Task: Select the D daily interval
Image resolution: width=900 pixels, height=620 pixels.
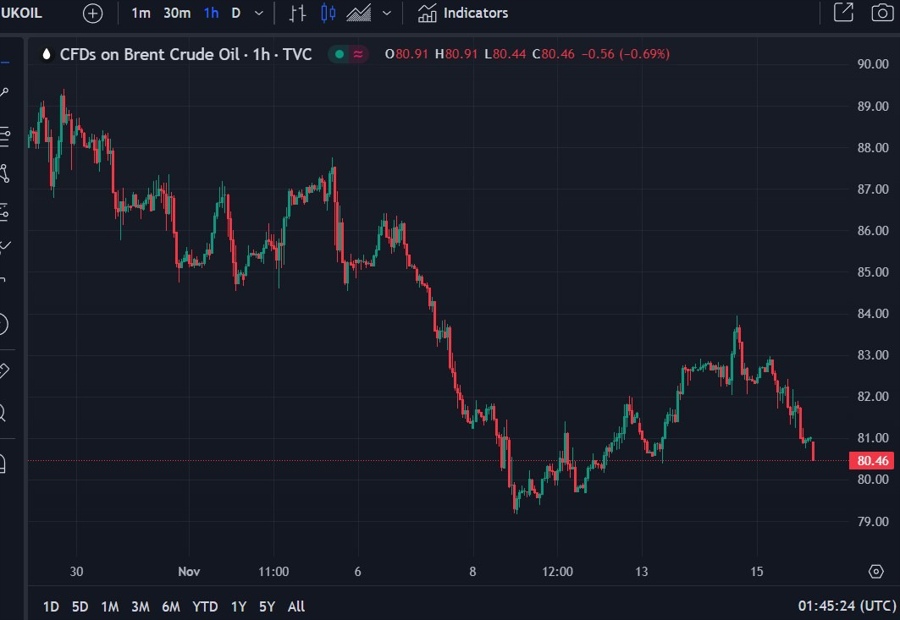Action: pyautogui.click(x=236, y=13)
